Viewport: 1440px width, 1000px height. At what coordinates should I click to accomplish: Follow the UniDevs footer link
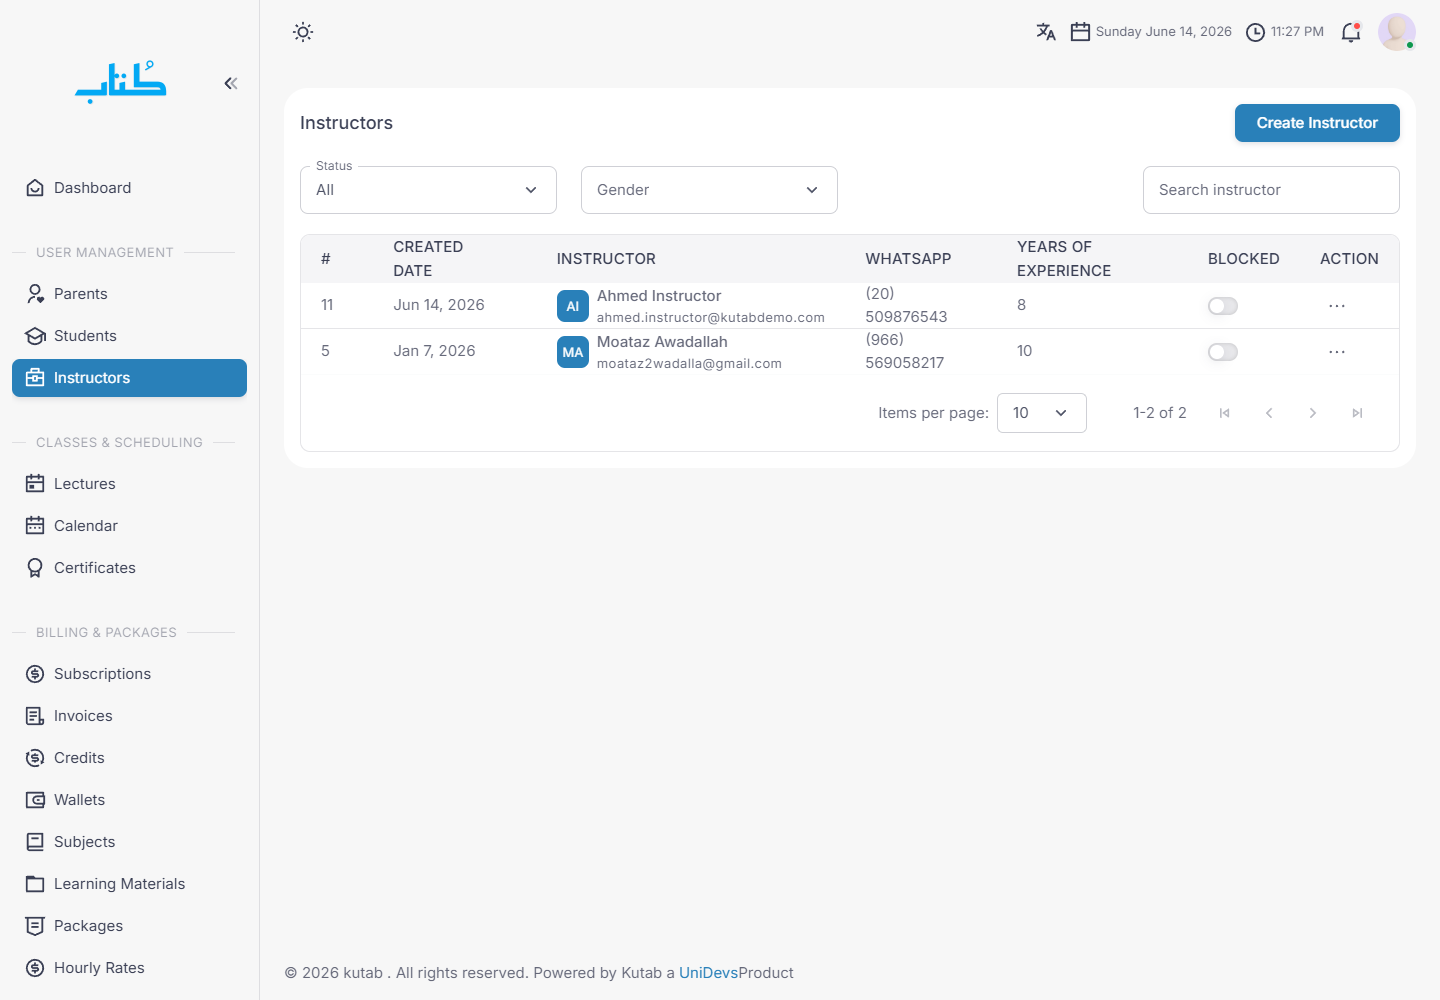point(708,973)
